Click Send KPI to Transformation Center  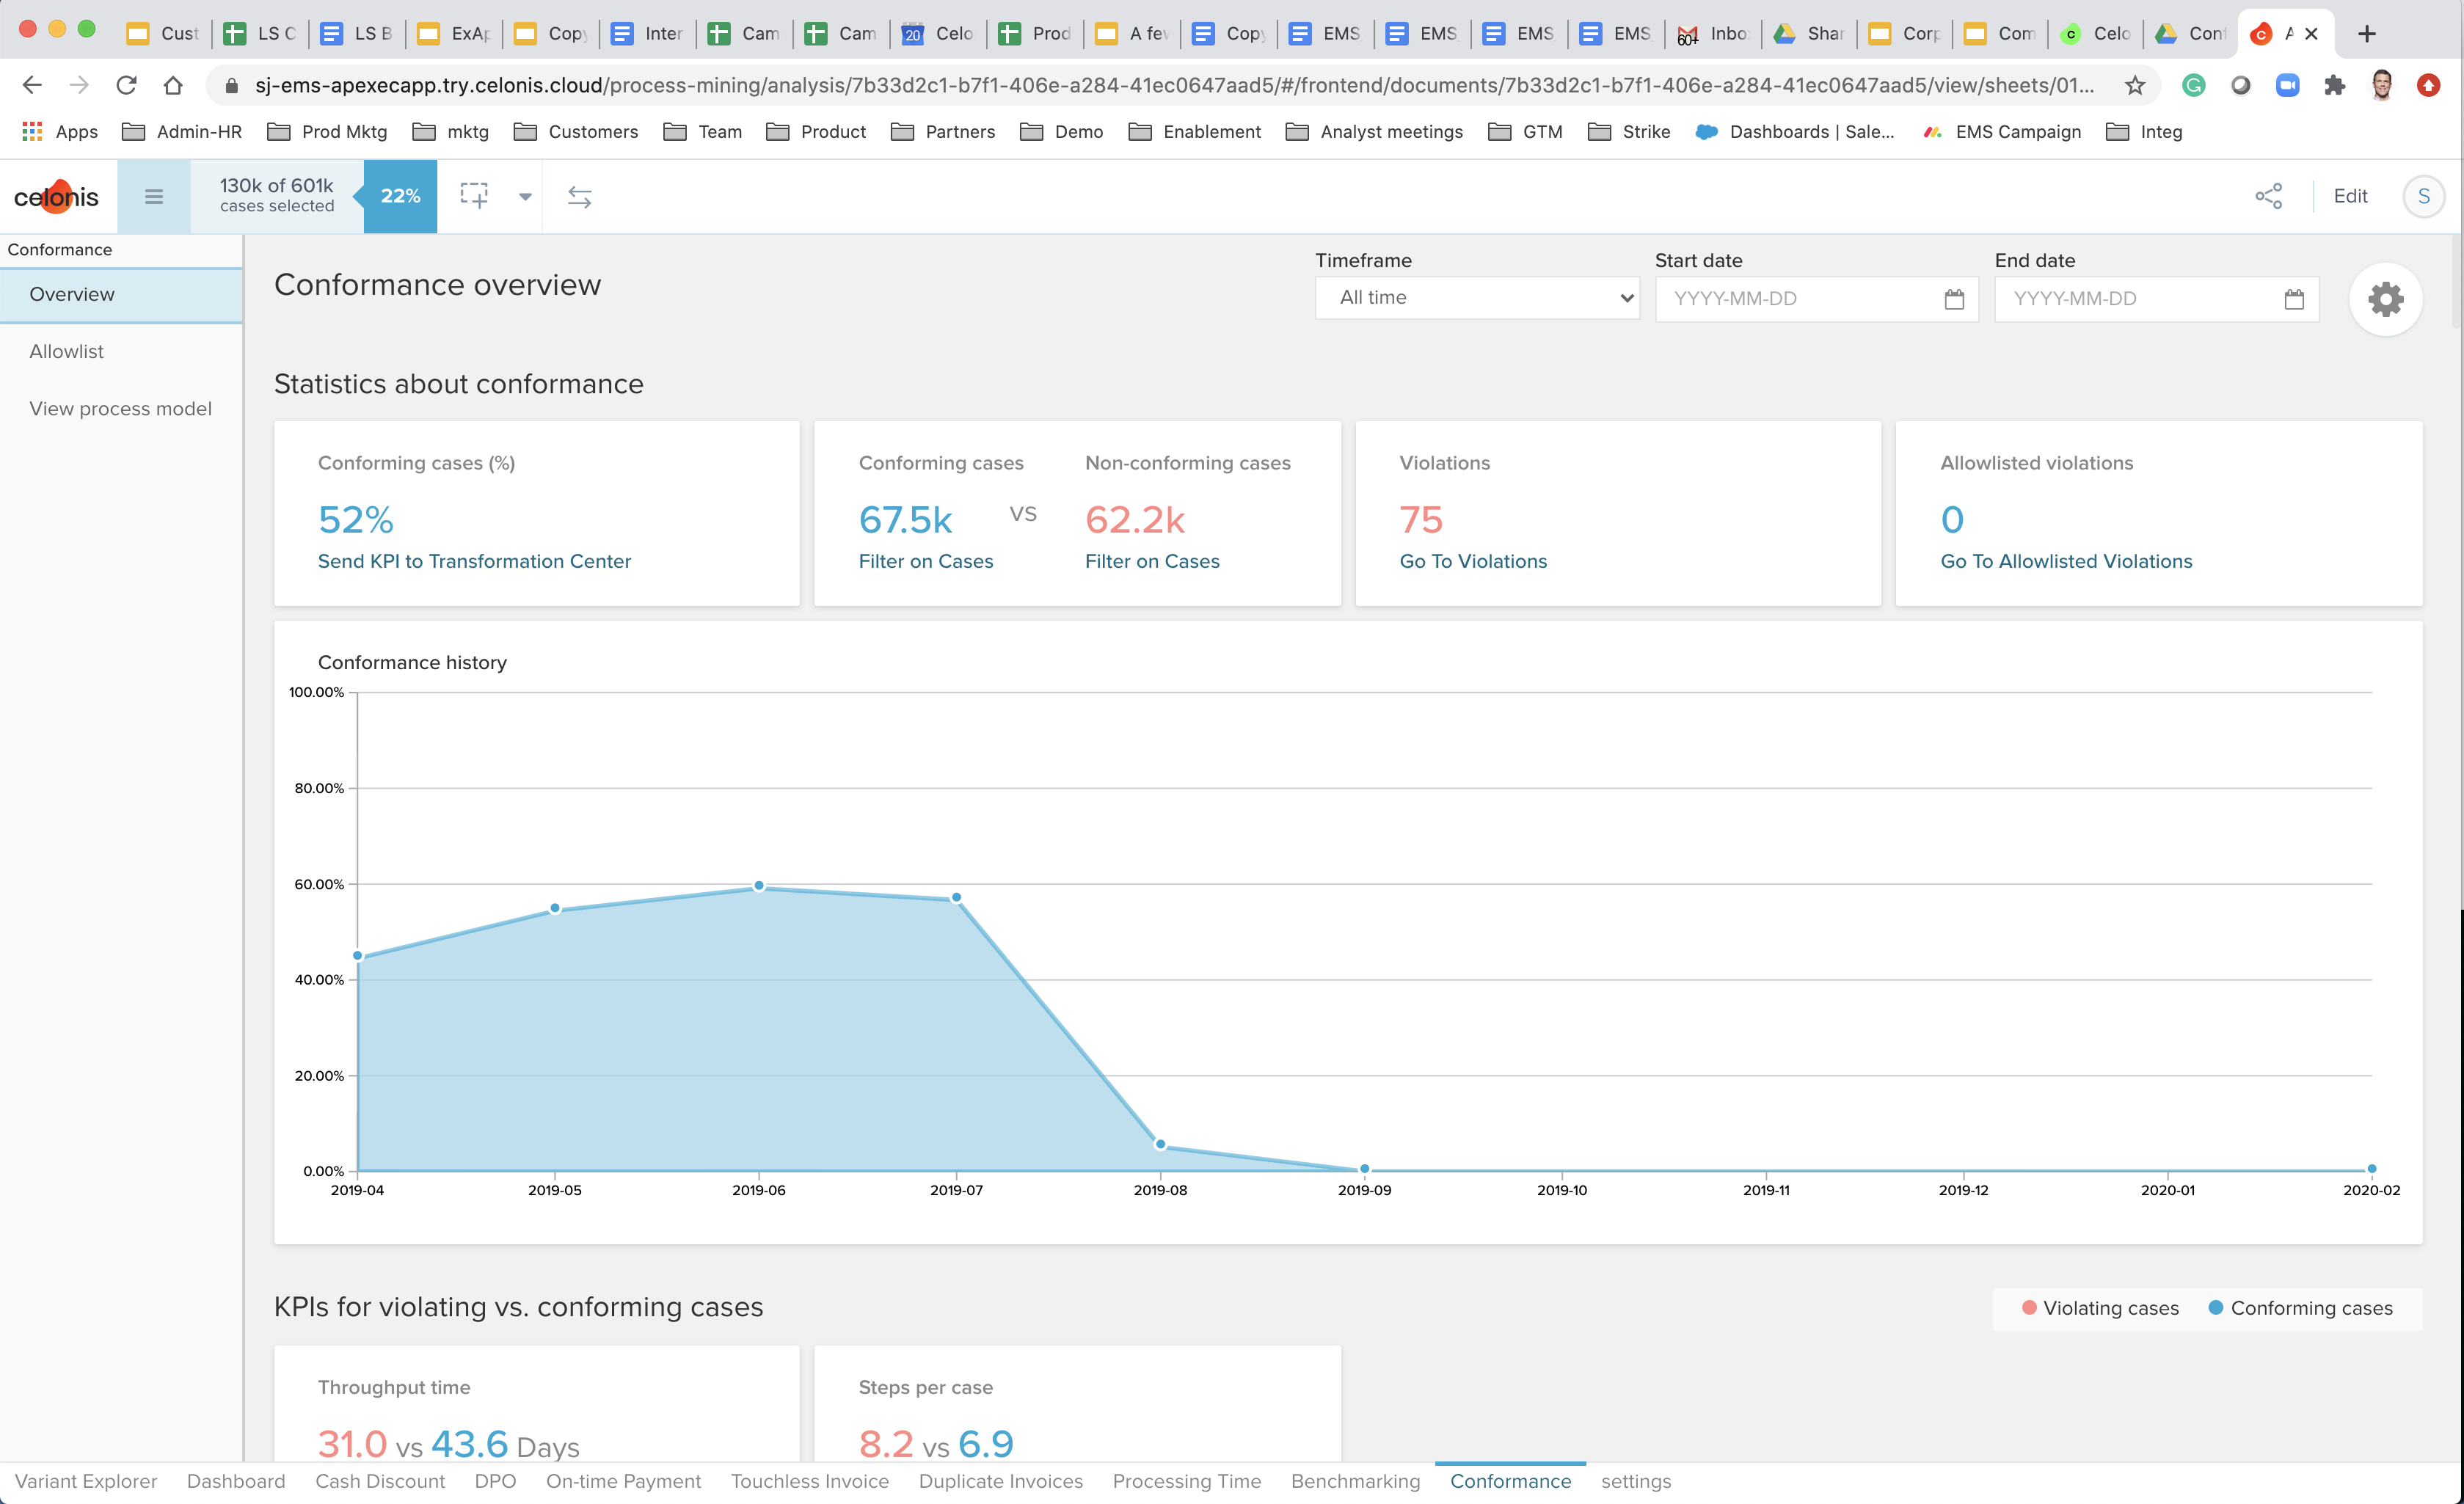(474, 561)
